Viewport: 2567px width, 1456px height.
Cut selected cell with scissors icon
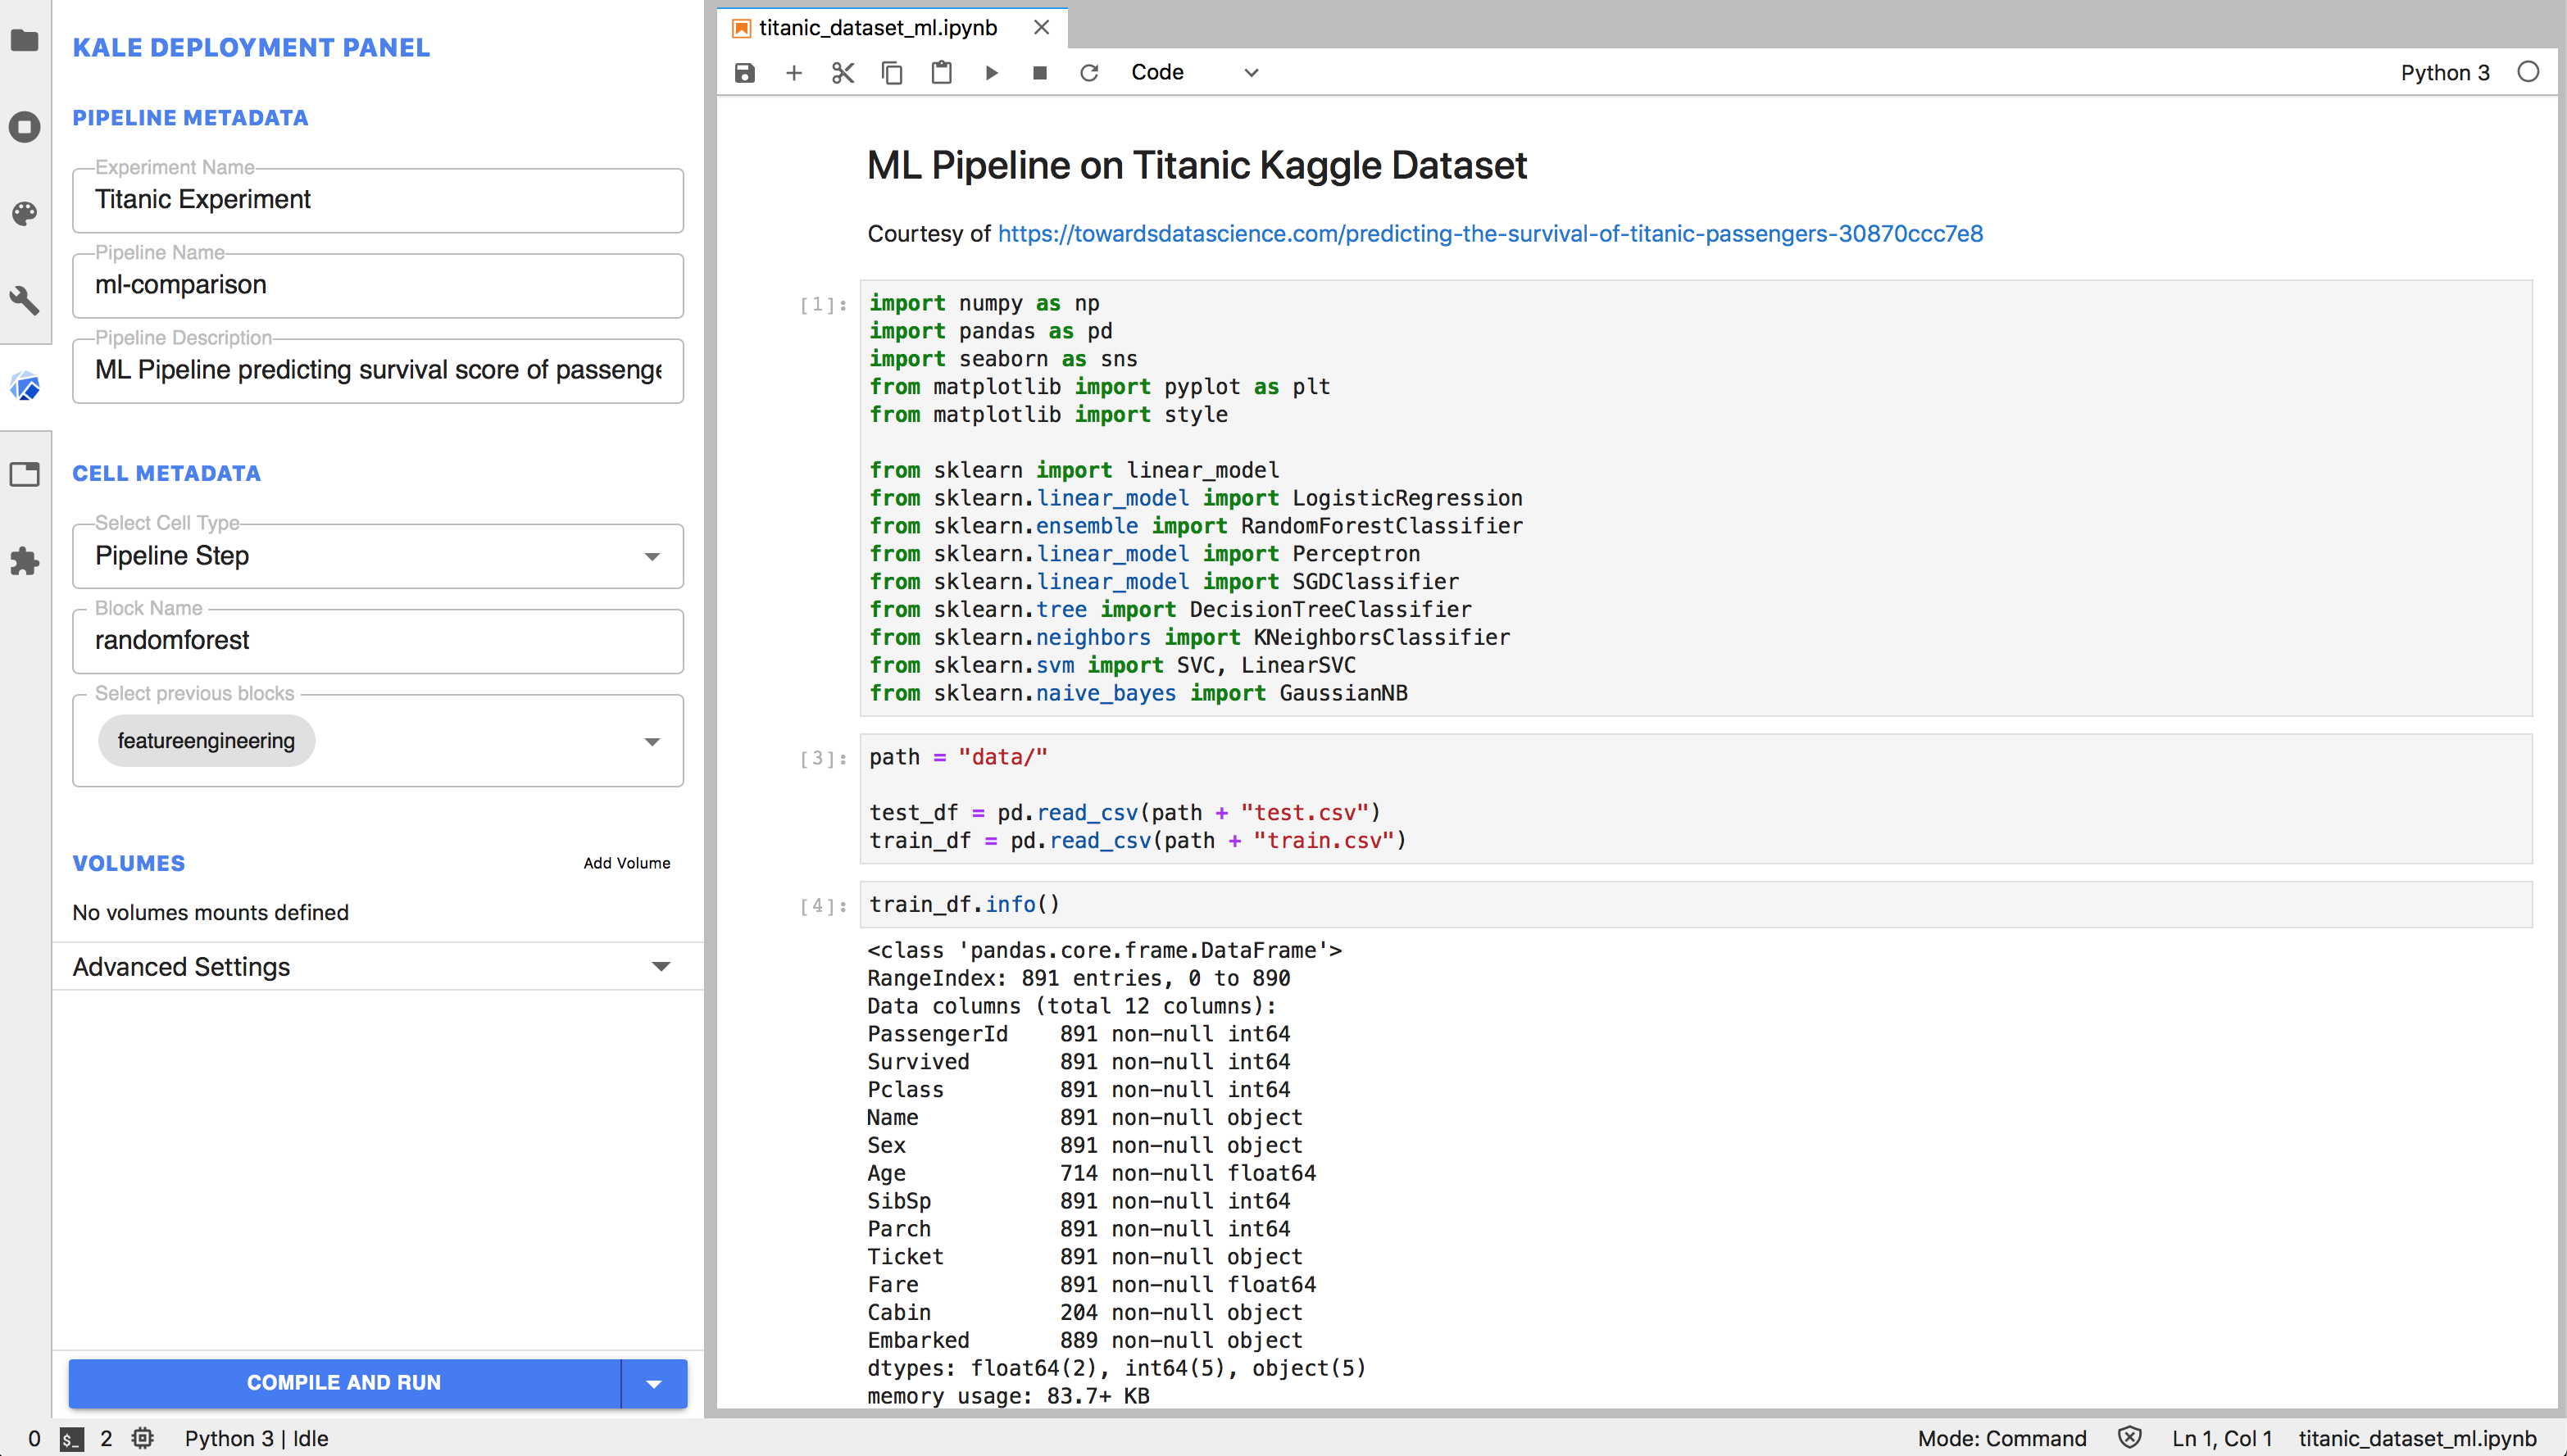point(843,73)
